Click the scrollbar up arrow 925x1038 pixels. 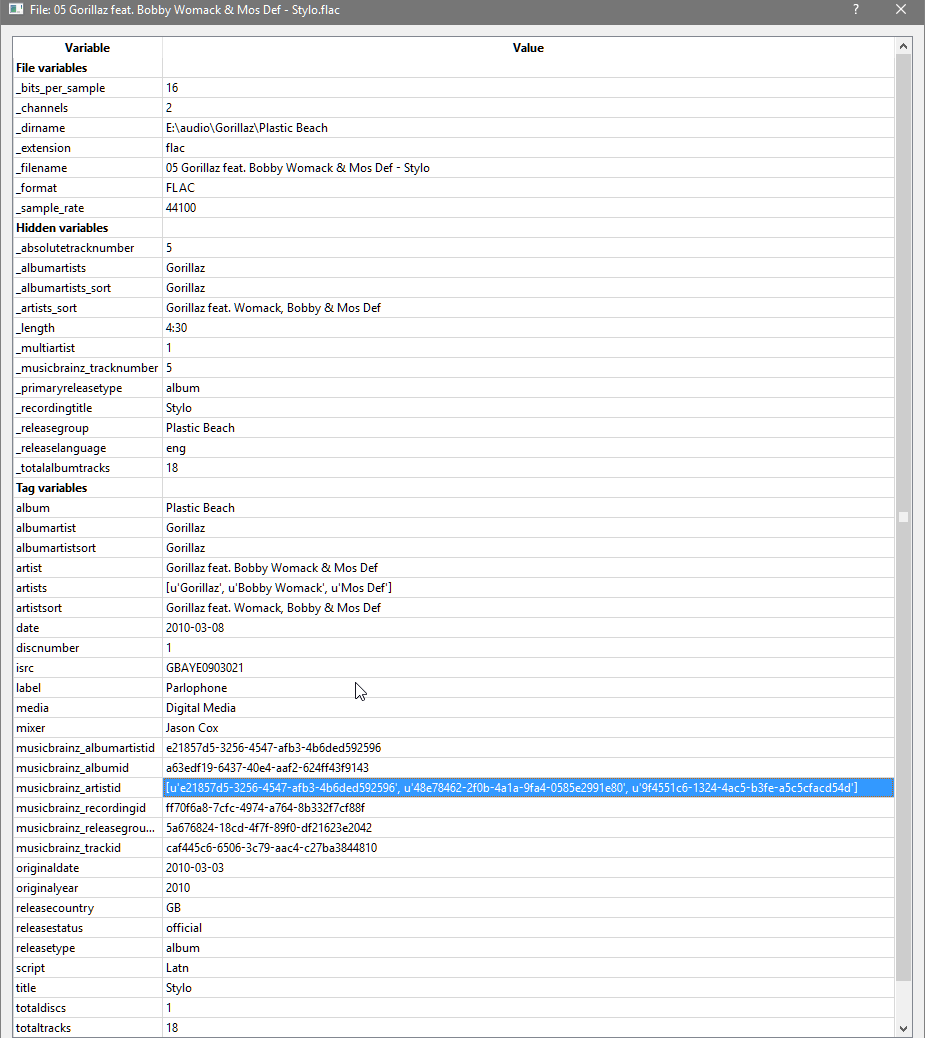pos(903,46)
